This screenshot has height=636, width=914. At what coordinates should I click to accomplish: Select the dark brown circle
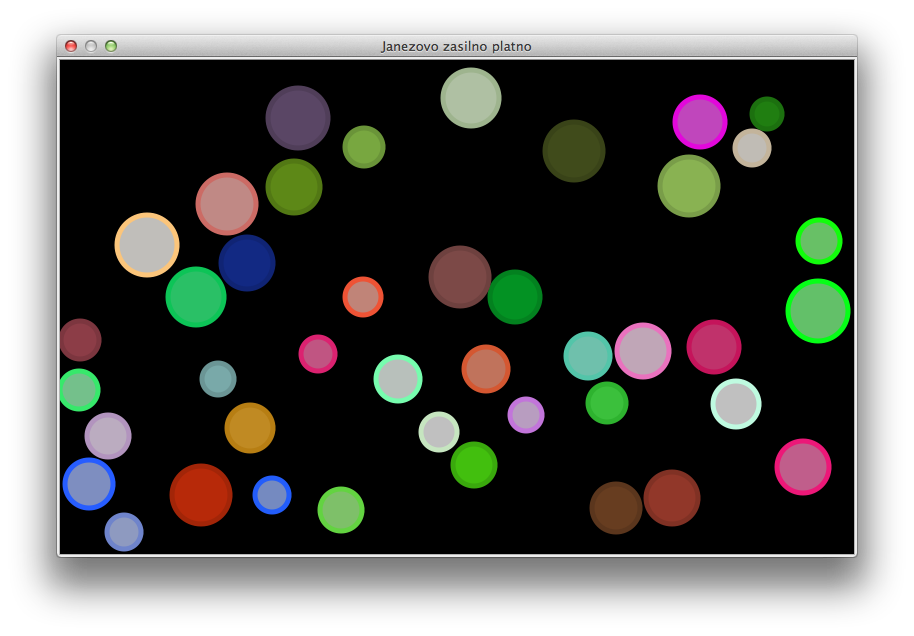[x=616, y=508]
